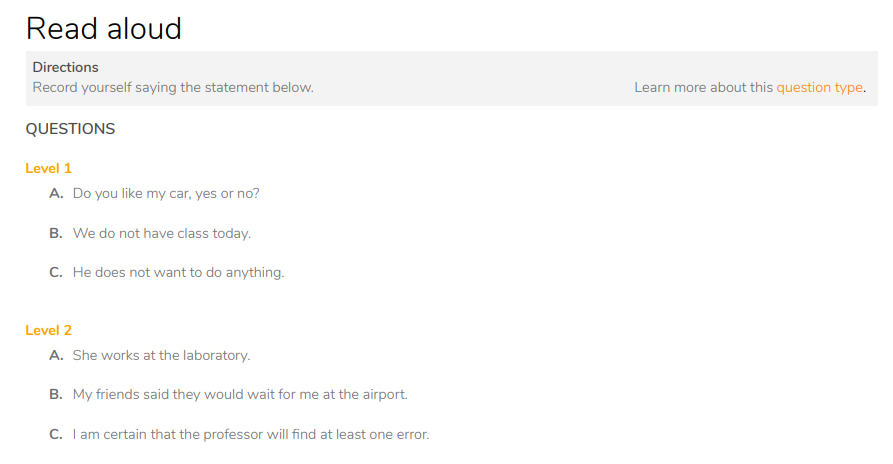This screenshot has height=464, width=893.
Task: Click the "QUESTIONS" section heading
Action: pos(70,129)
